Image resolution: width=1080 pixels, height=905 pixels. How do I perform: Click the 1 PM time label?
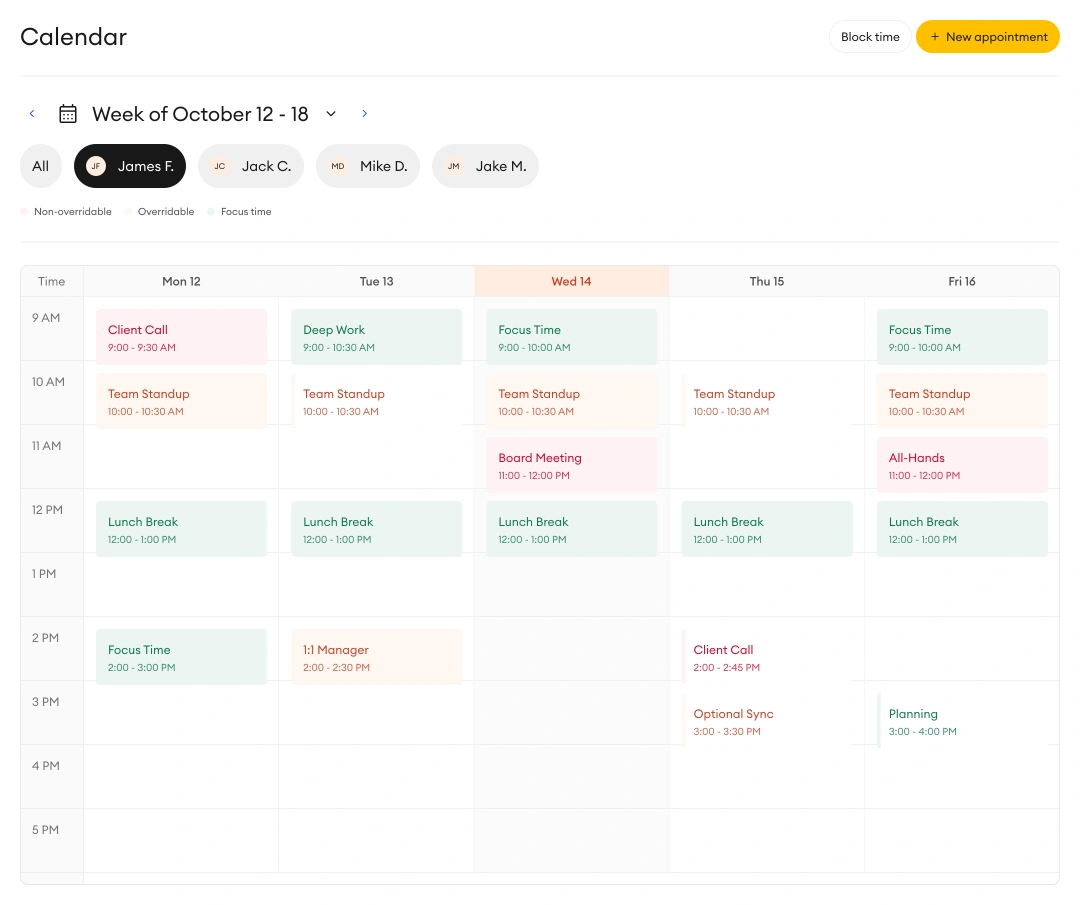click(x=44, y=574)
